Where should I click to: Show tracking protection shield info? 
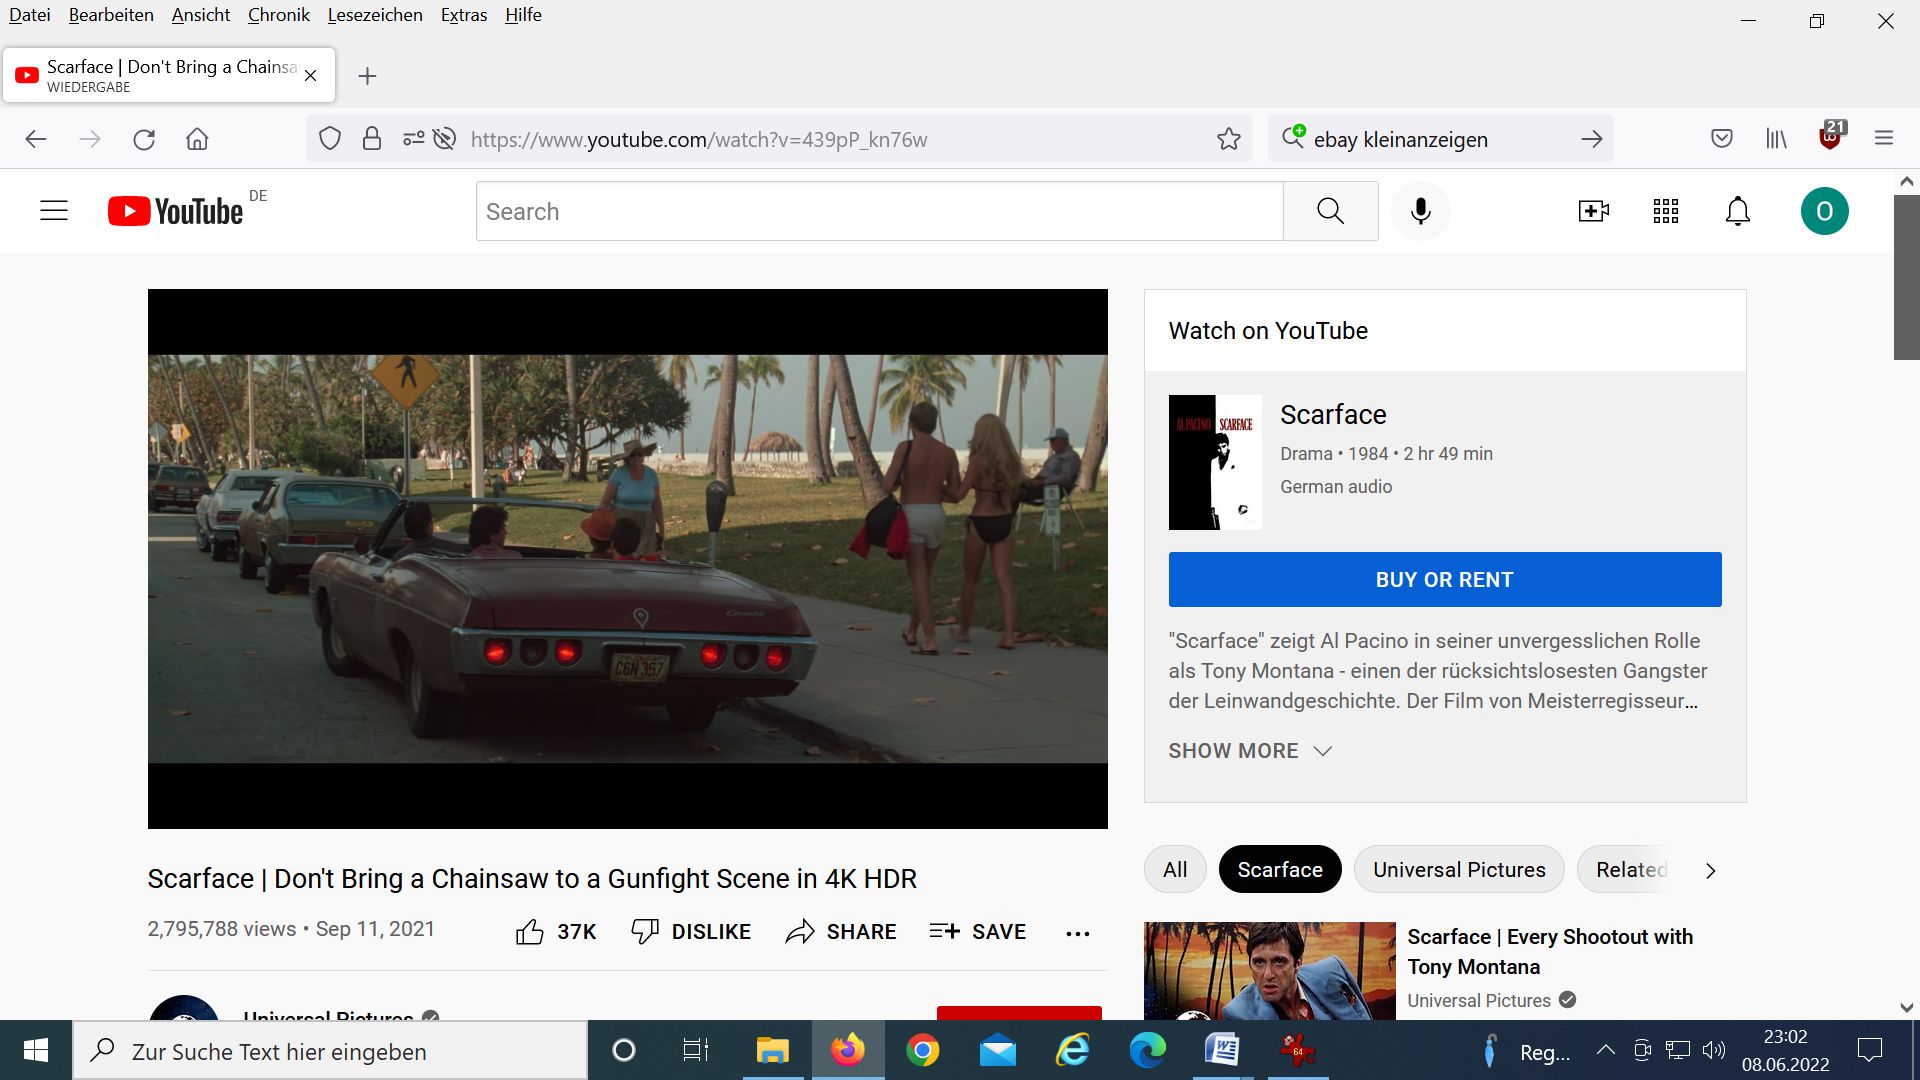[330, 139]
